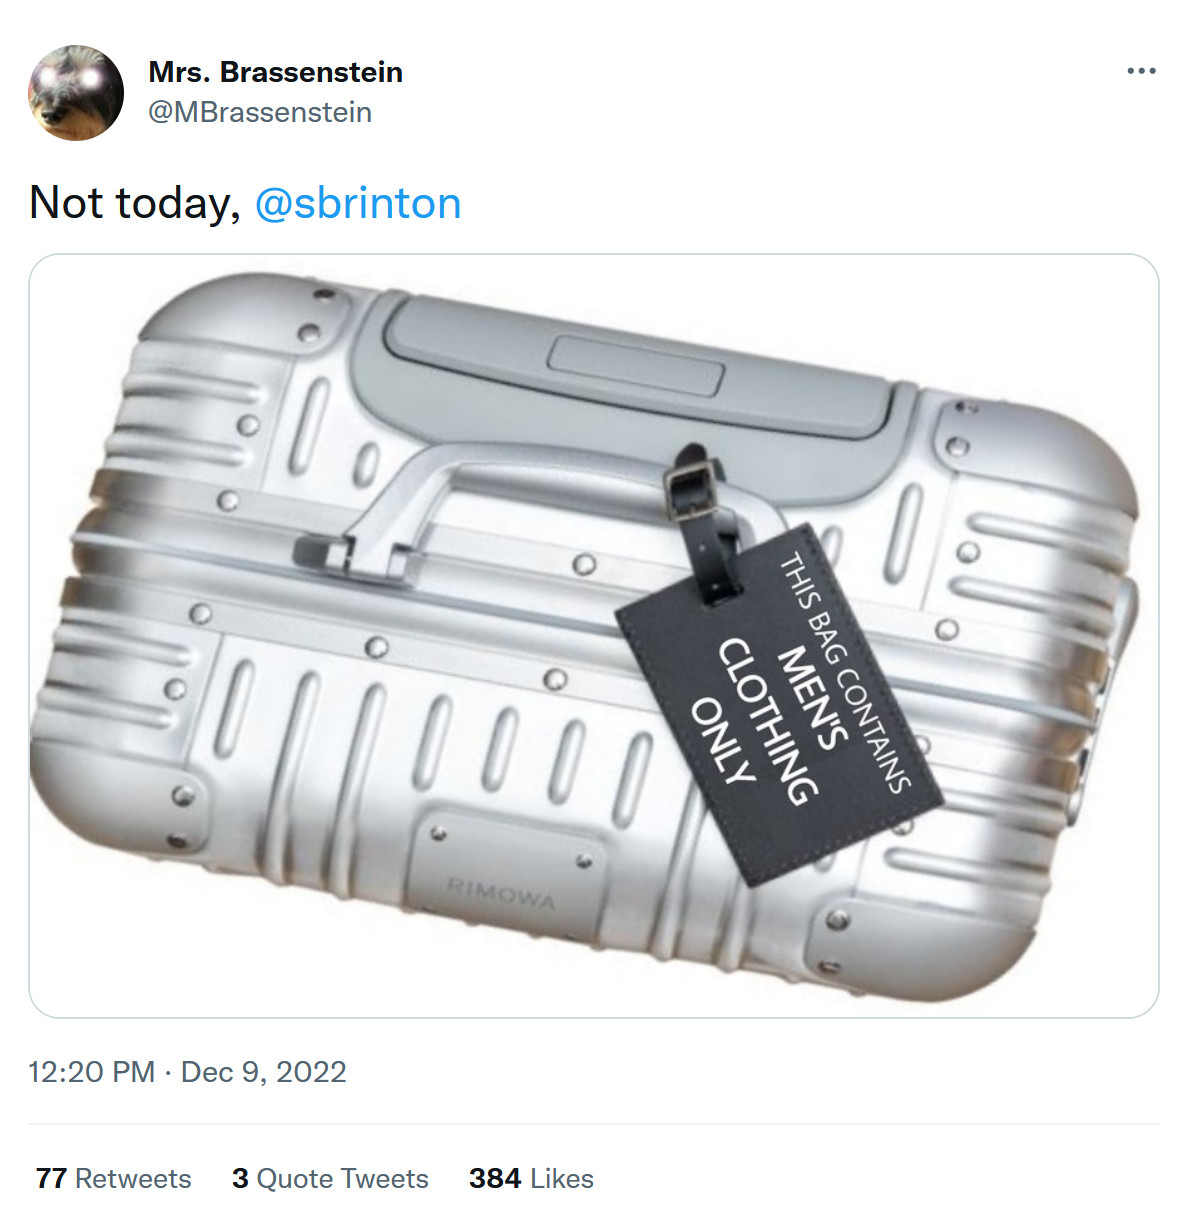Click 'THIS BAG CONTAINS' line on the tag
Screen dimensions: 1191x1224
845,672
